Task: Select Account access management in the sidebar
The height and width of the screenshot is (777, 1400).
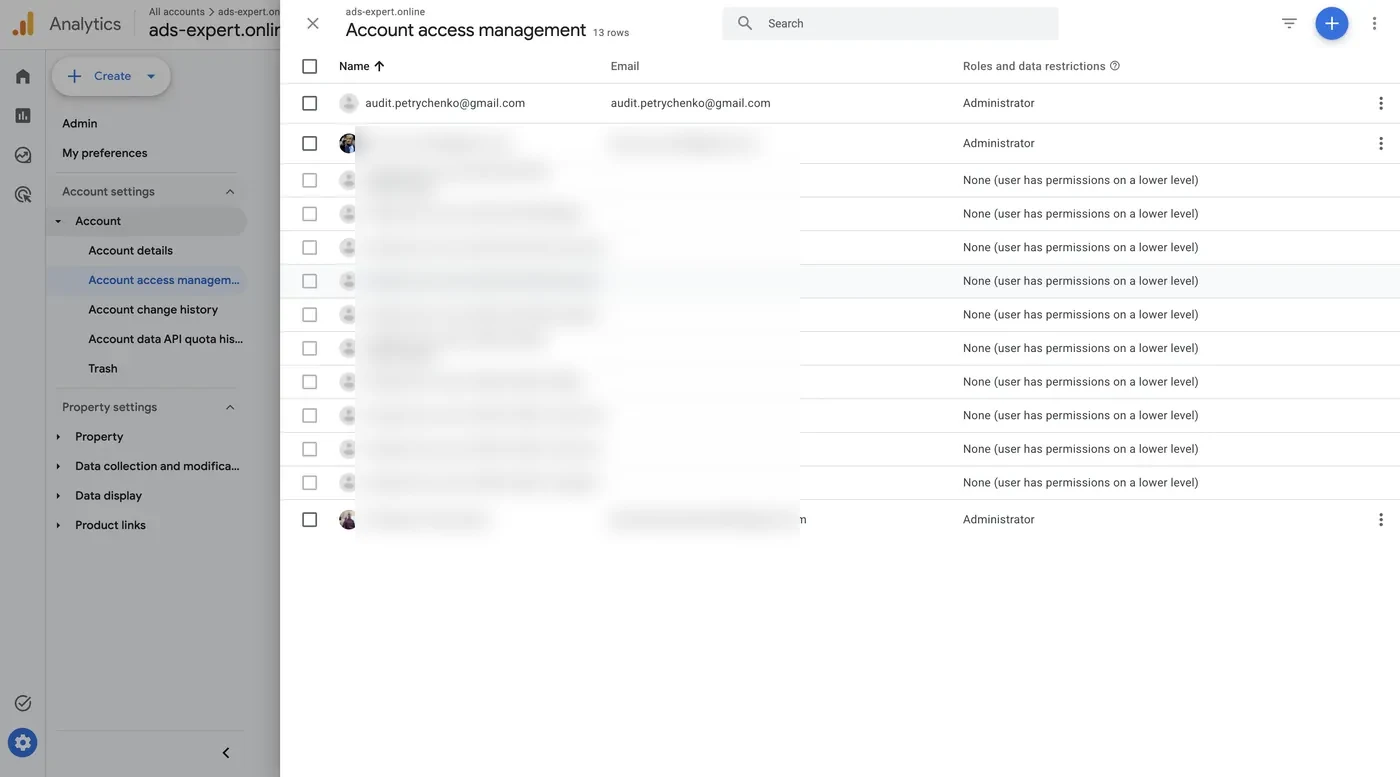Action: pyautogui.click(x=164, y=280)
